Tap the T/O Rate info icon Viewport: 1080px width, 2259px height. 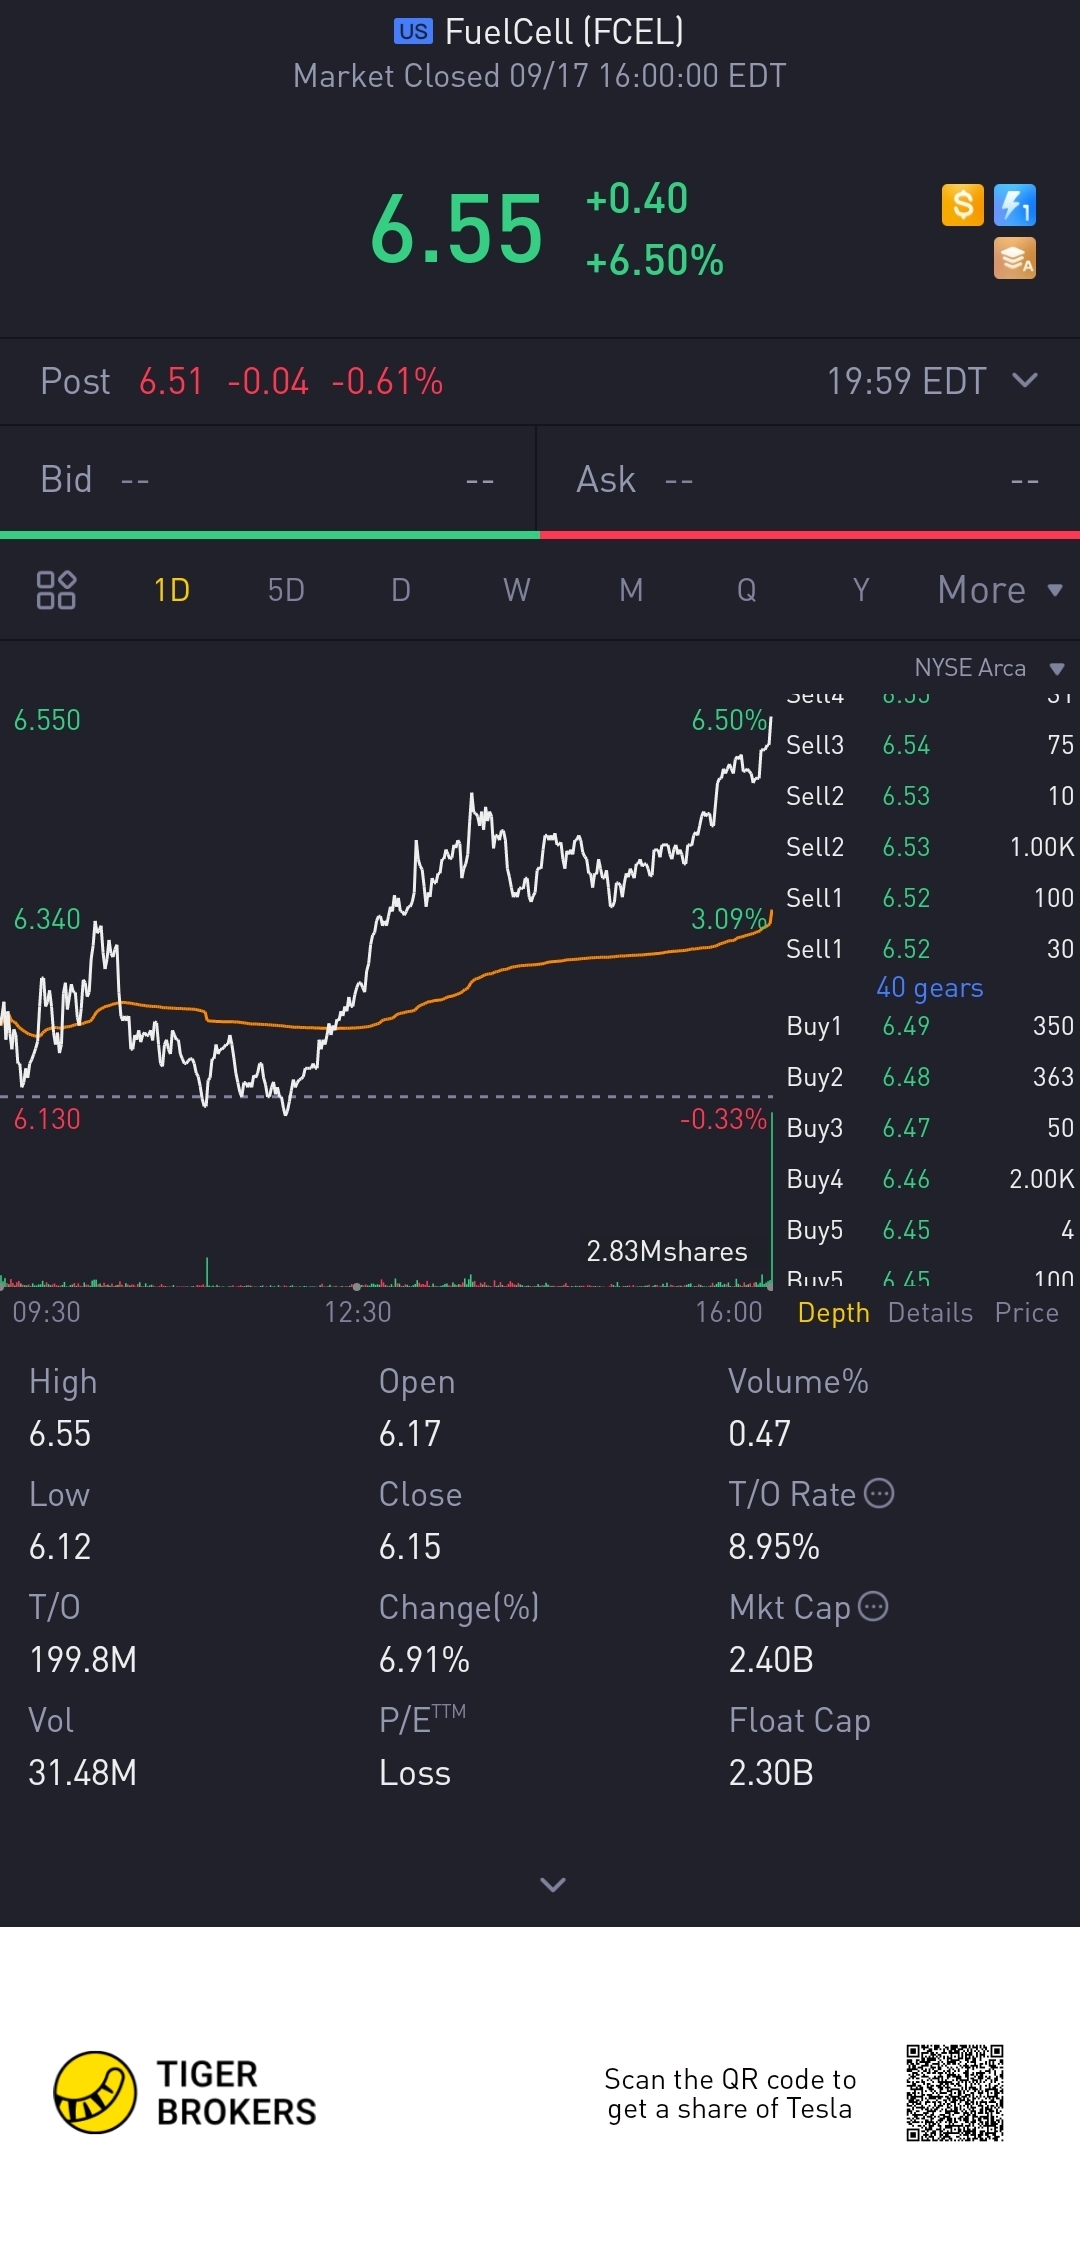(879, 1493)
